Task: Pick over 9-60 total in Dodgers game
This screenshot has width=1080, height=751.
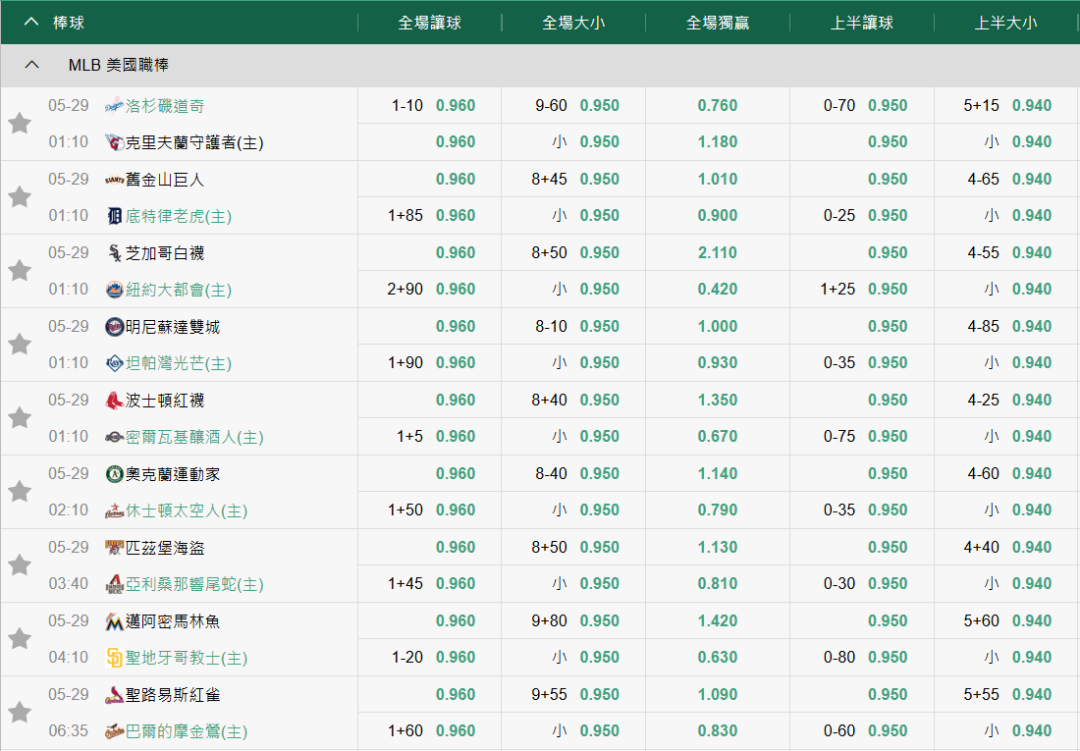Action: click(599, 105)
